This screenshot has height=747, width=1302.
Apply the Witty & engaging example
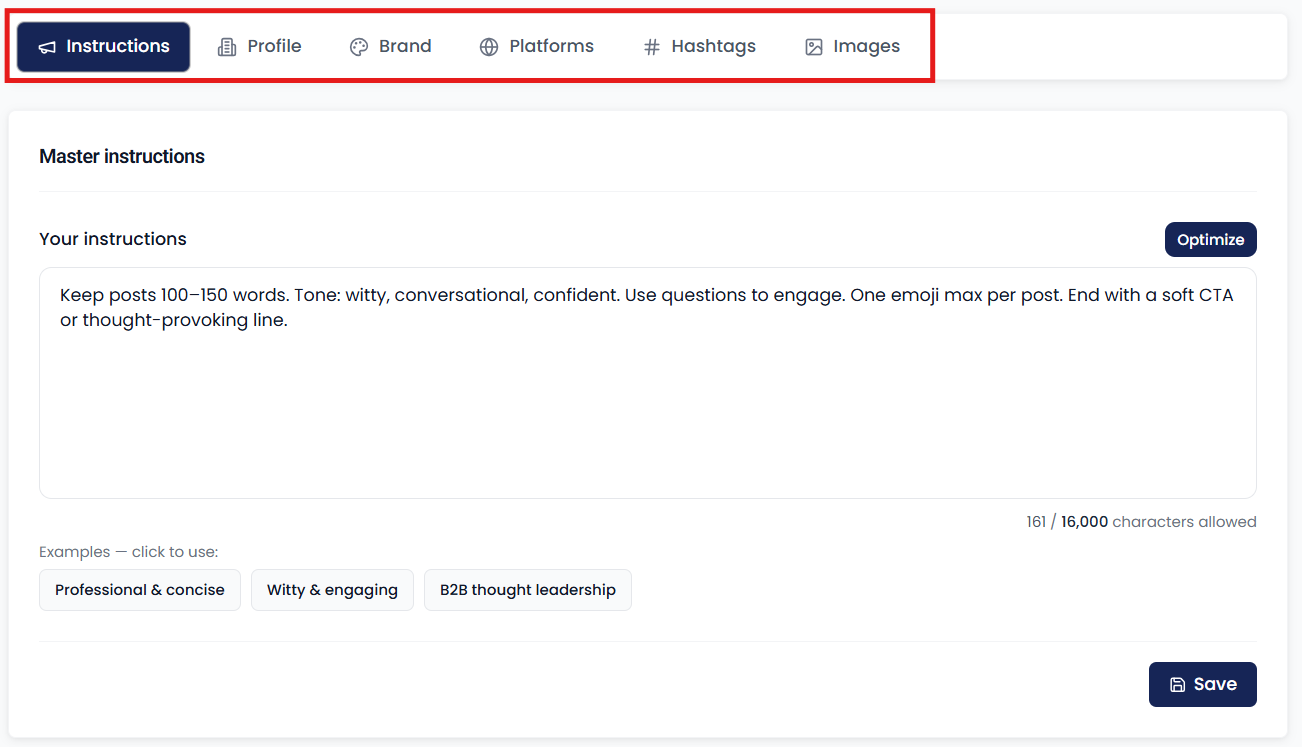[x=332, y=590]
